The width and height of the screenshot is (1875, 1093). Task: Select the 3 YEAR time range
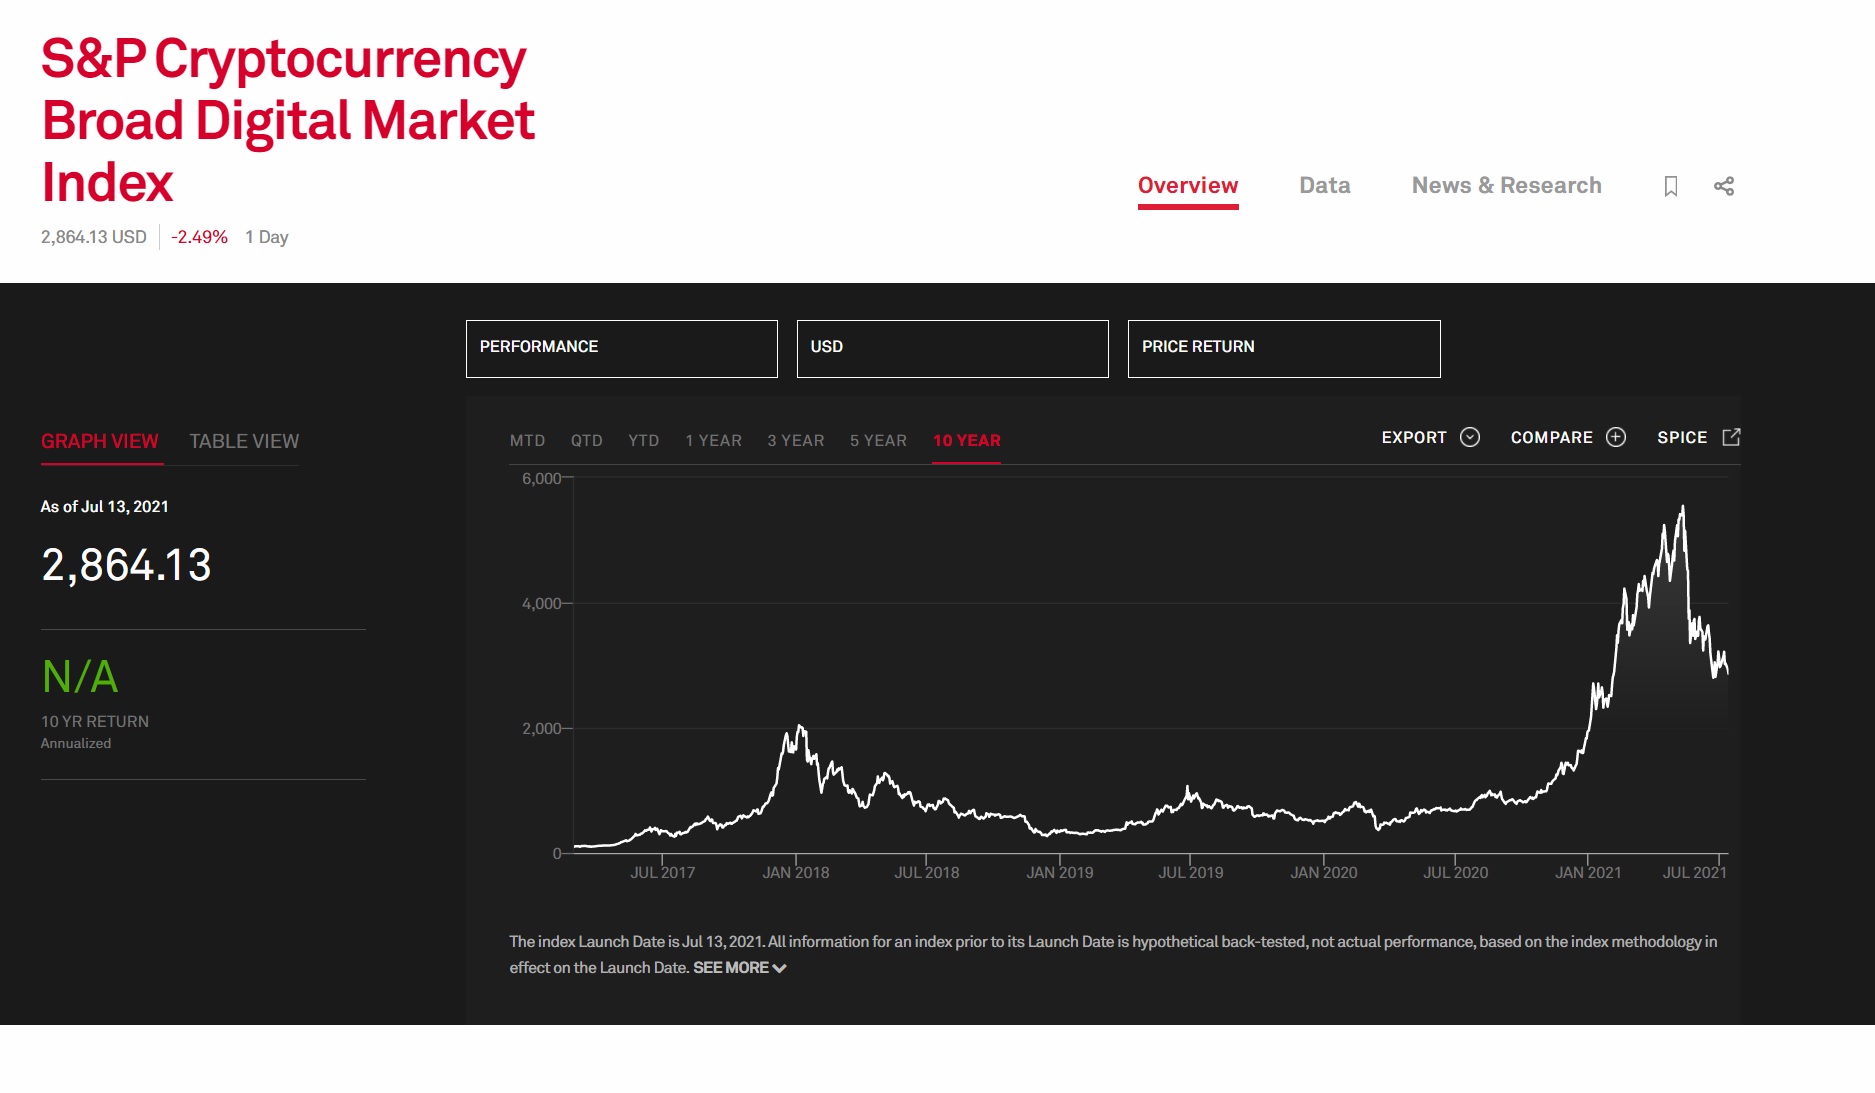[x=796, y=441]
